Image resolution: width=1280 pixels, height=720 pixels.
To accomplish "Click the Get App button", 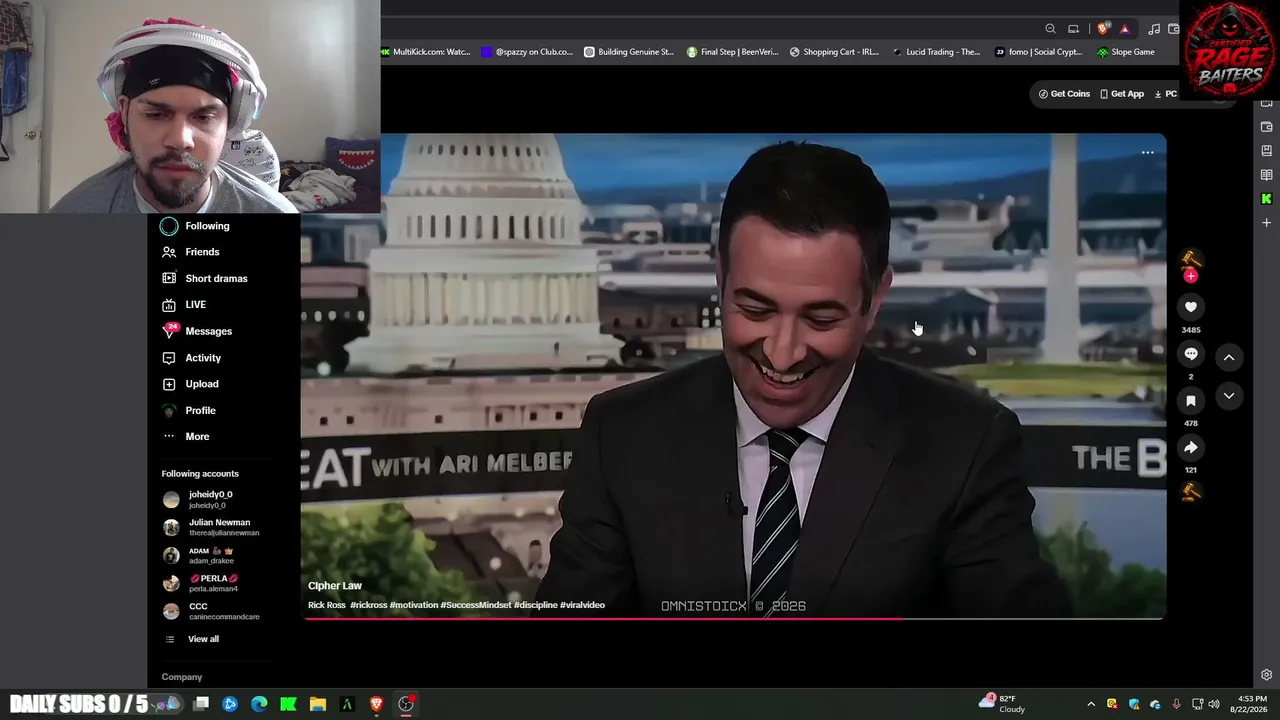I will (1121, 94).
